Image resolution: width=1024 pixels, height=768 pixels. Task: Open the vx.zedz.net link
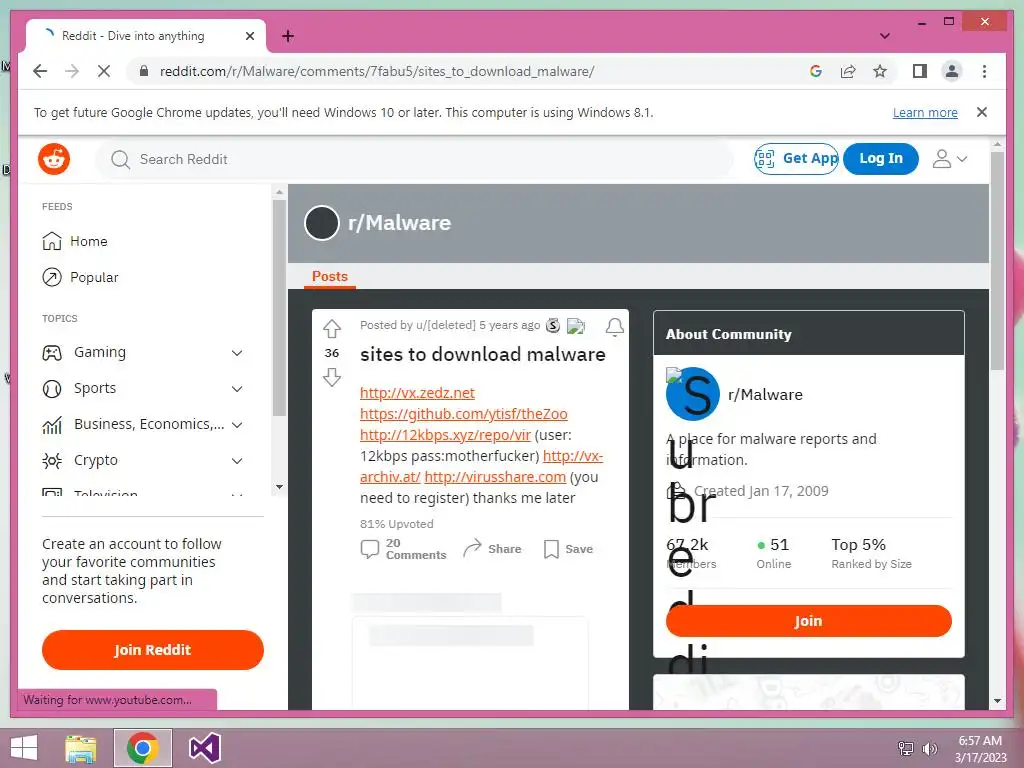click(x=417, y=393)
